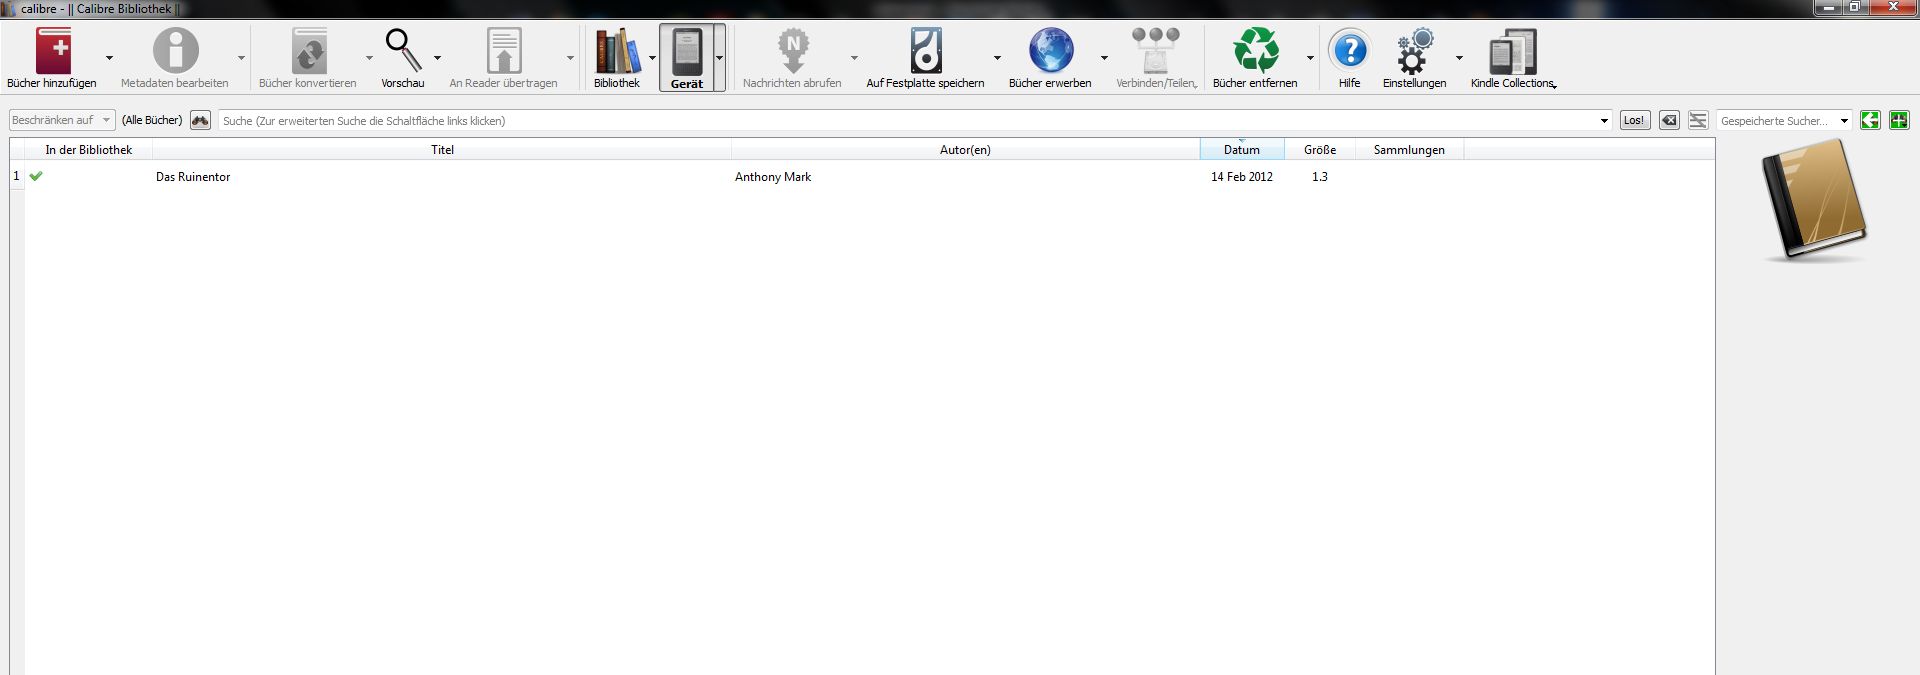Click Bücher entfernen recycle icon
1920x675 pixels.
(x=1256, y=50)
